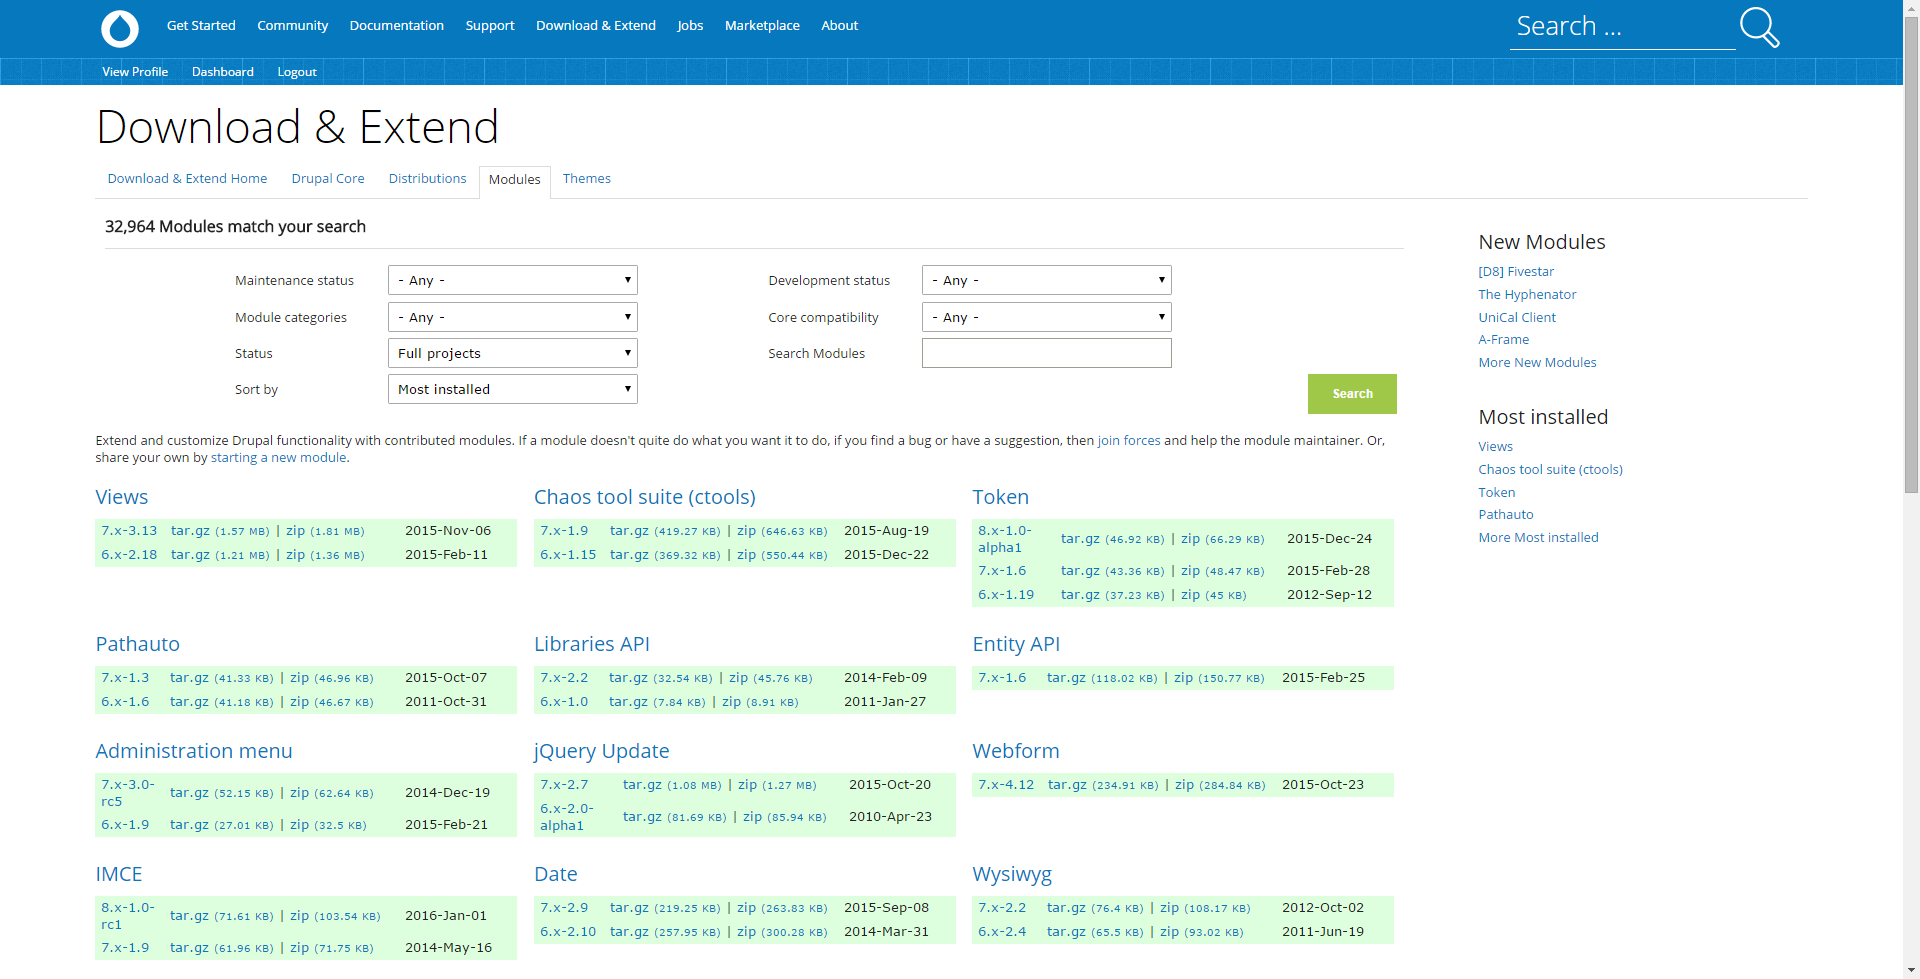This screenshot has width=1920, height=979.
Task: Change the Sort by selection
Action: coord(511,389)
